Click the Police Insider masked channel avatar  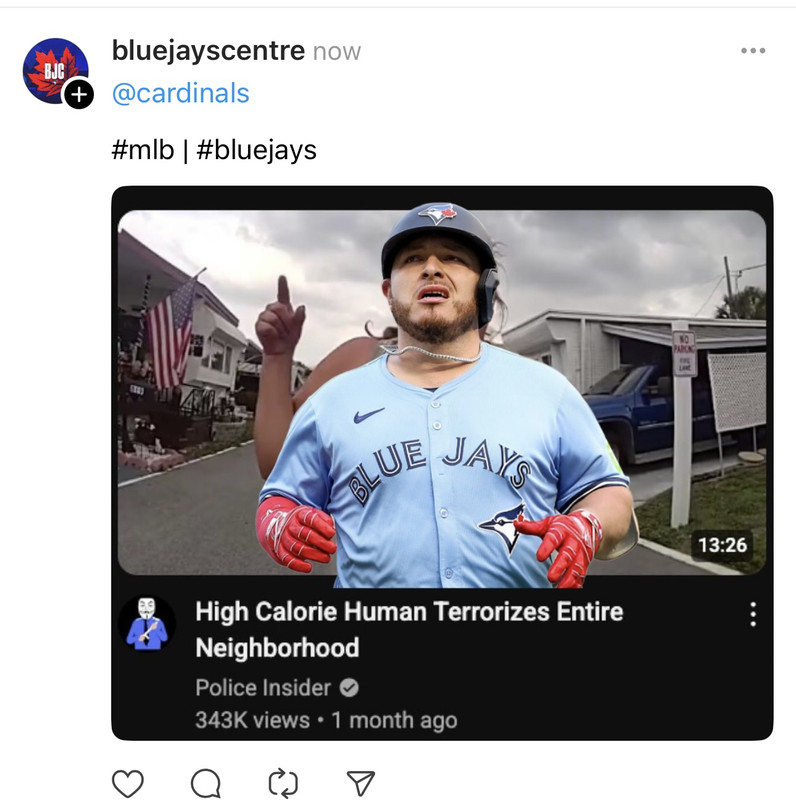[x=147, y=623]
